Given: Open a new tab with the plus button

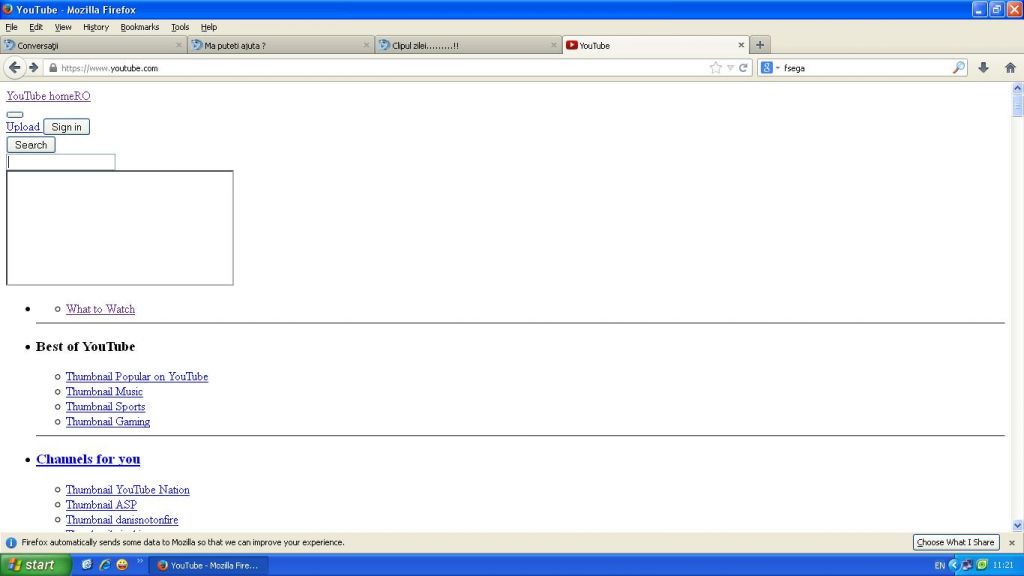Looking at the screenshot, I should [x=760, y=45].
